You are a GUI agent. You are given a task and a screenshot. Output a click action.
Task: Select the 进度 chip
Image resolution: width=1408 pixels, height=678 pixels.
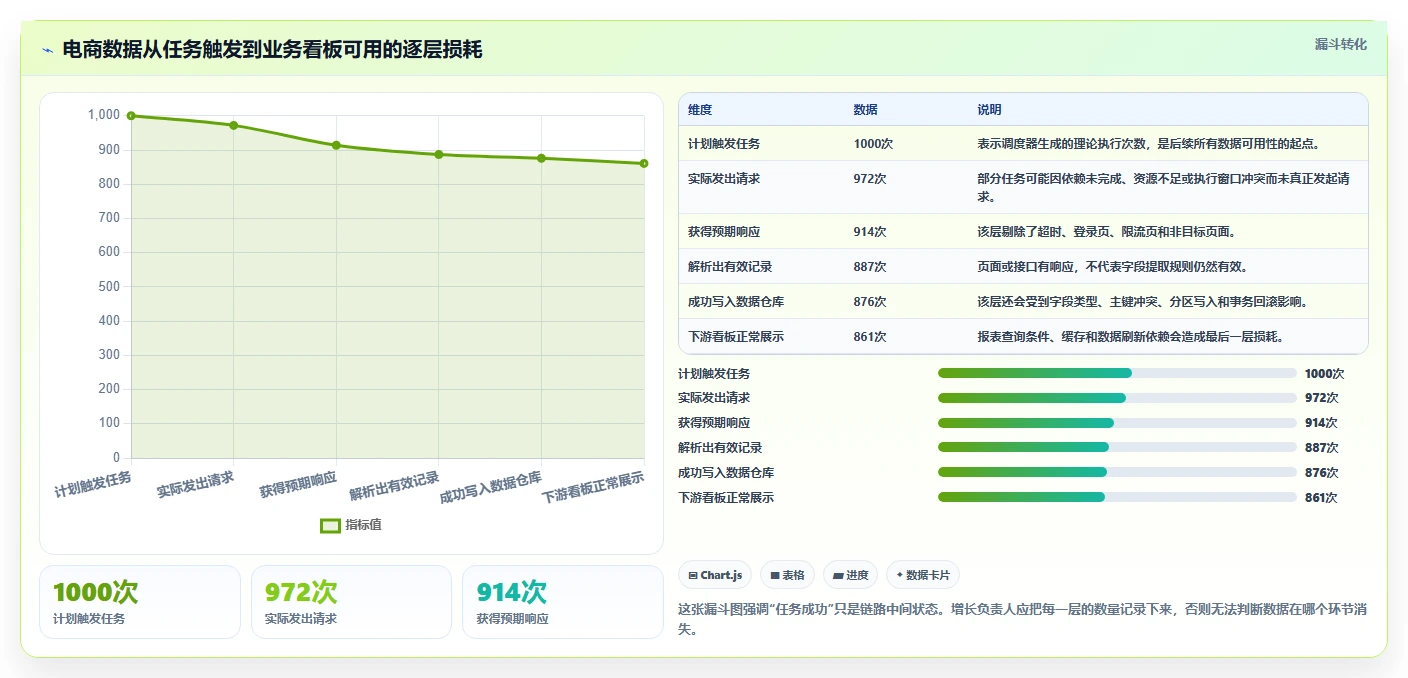tap(851, 575)
